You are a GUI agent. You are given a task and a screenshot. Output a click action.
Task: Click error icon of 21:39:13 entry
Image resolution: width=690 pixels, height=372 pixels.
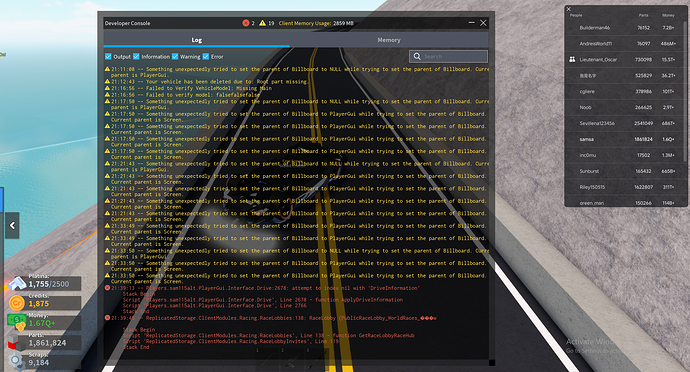coord(107,288)
